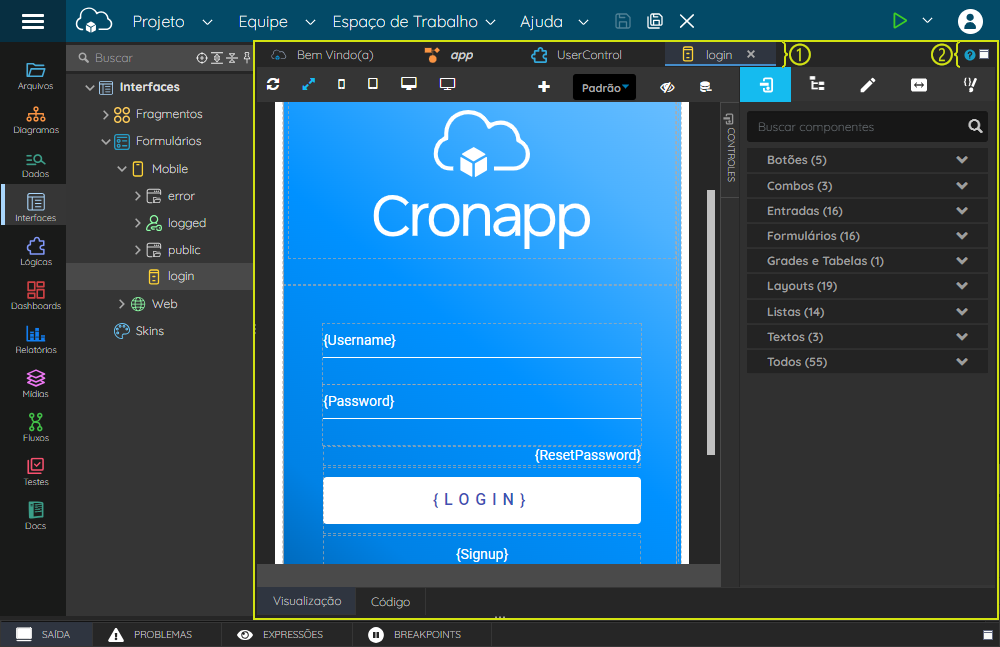Open Arquivos in the left sidebar

pyautogui.click(x=36, y=76)
